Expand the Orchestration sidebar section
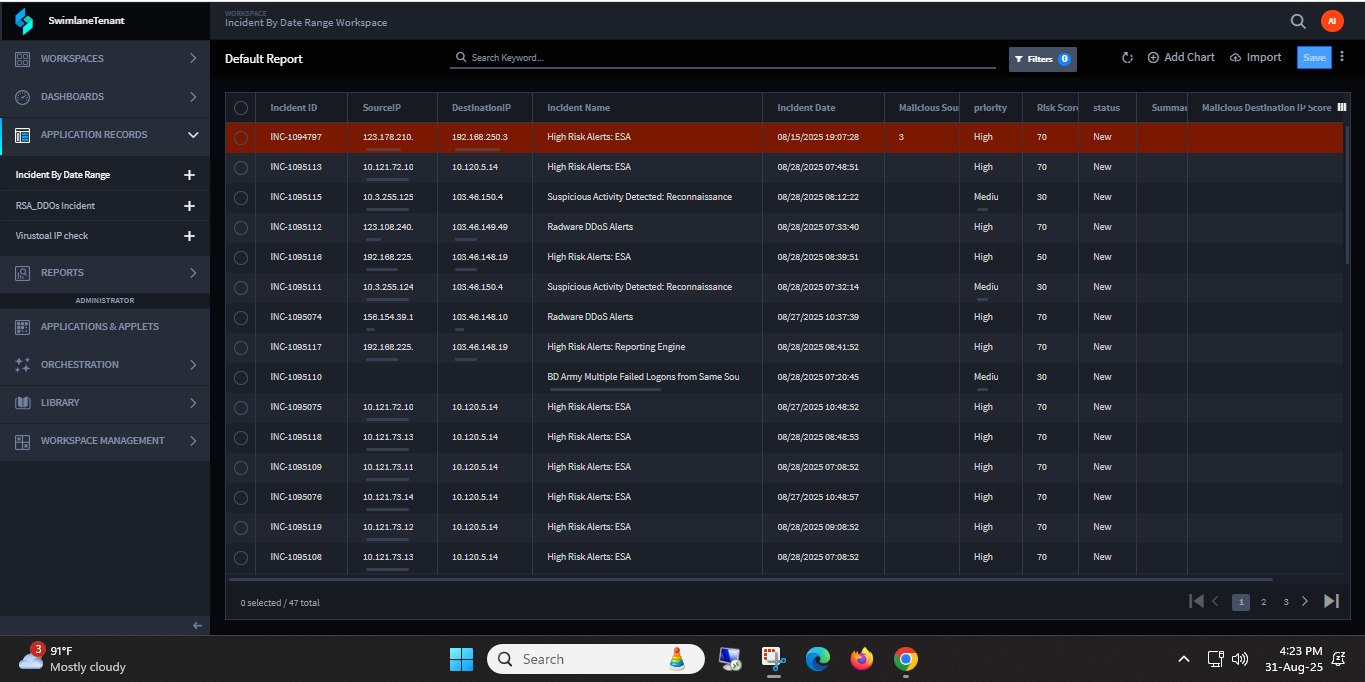Viewport: 1365px width, 682px height. point(105,365)
